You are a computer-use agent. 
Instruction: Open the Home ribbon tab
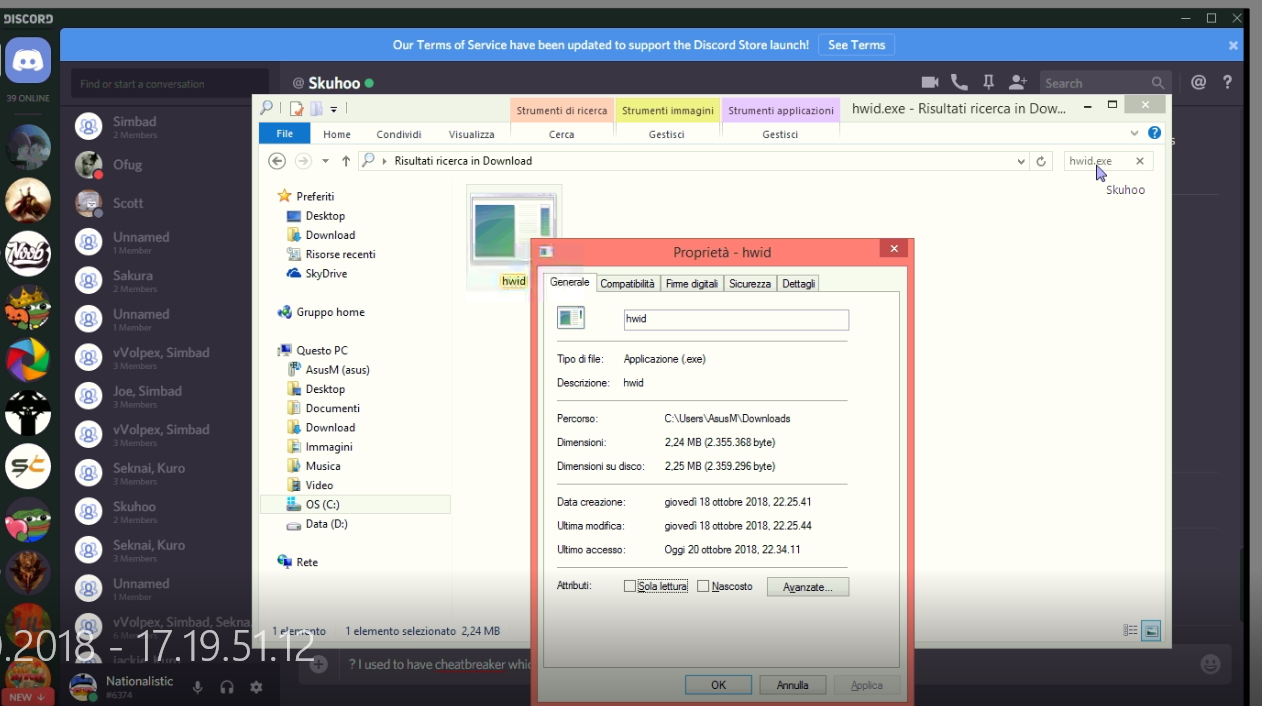337,134
